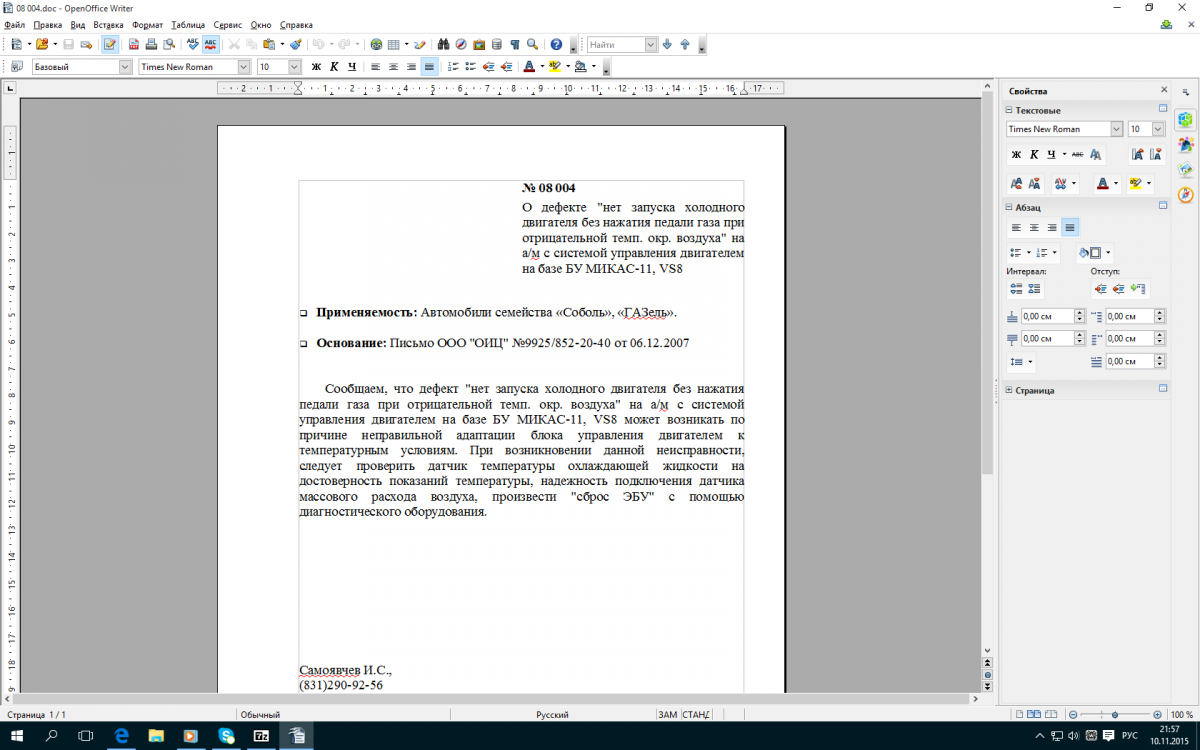Click the Export as PDF toolbar icon

133,44
